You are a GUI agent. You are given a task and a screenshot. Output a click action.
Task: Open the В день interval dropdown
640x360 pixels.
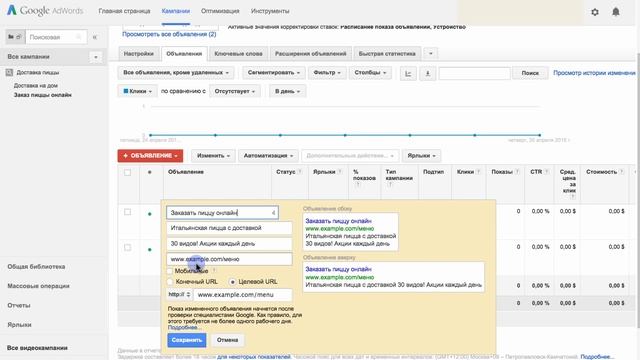point(287,91)
